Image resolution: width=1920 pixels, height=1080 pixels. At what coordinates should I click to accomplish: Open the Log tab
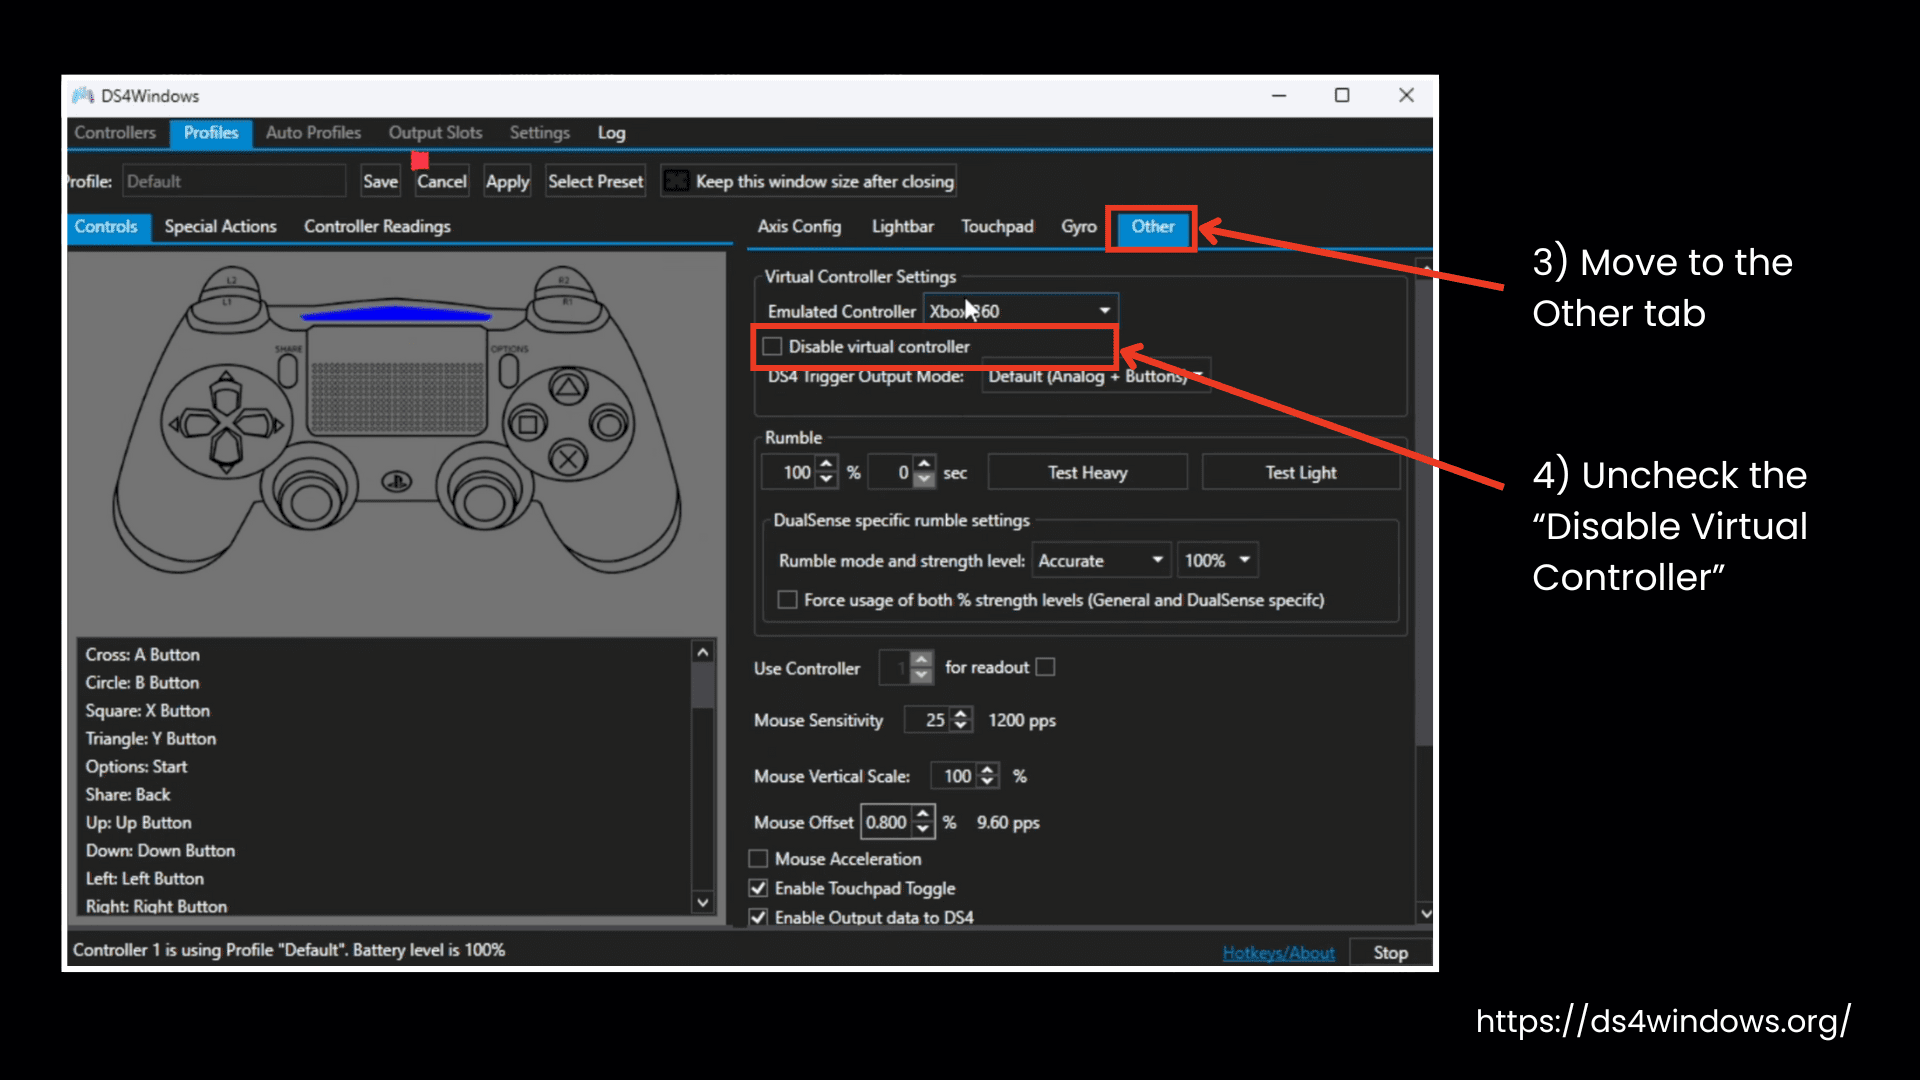611,133
